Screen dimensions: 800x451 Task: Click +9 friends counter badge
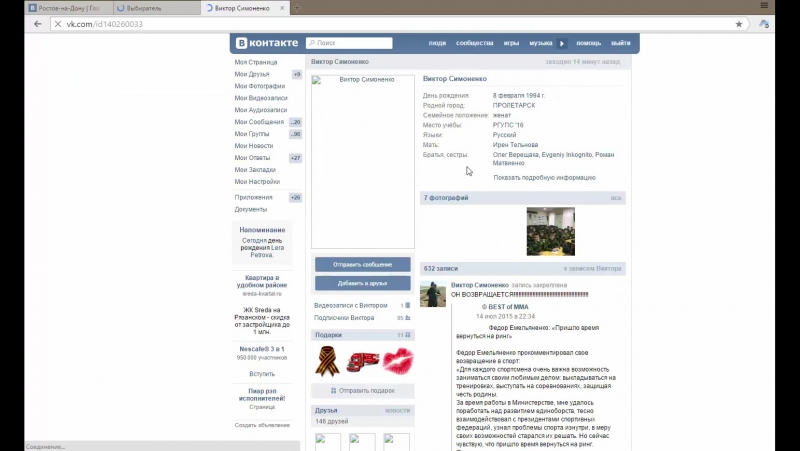pos(296,74)
